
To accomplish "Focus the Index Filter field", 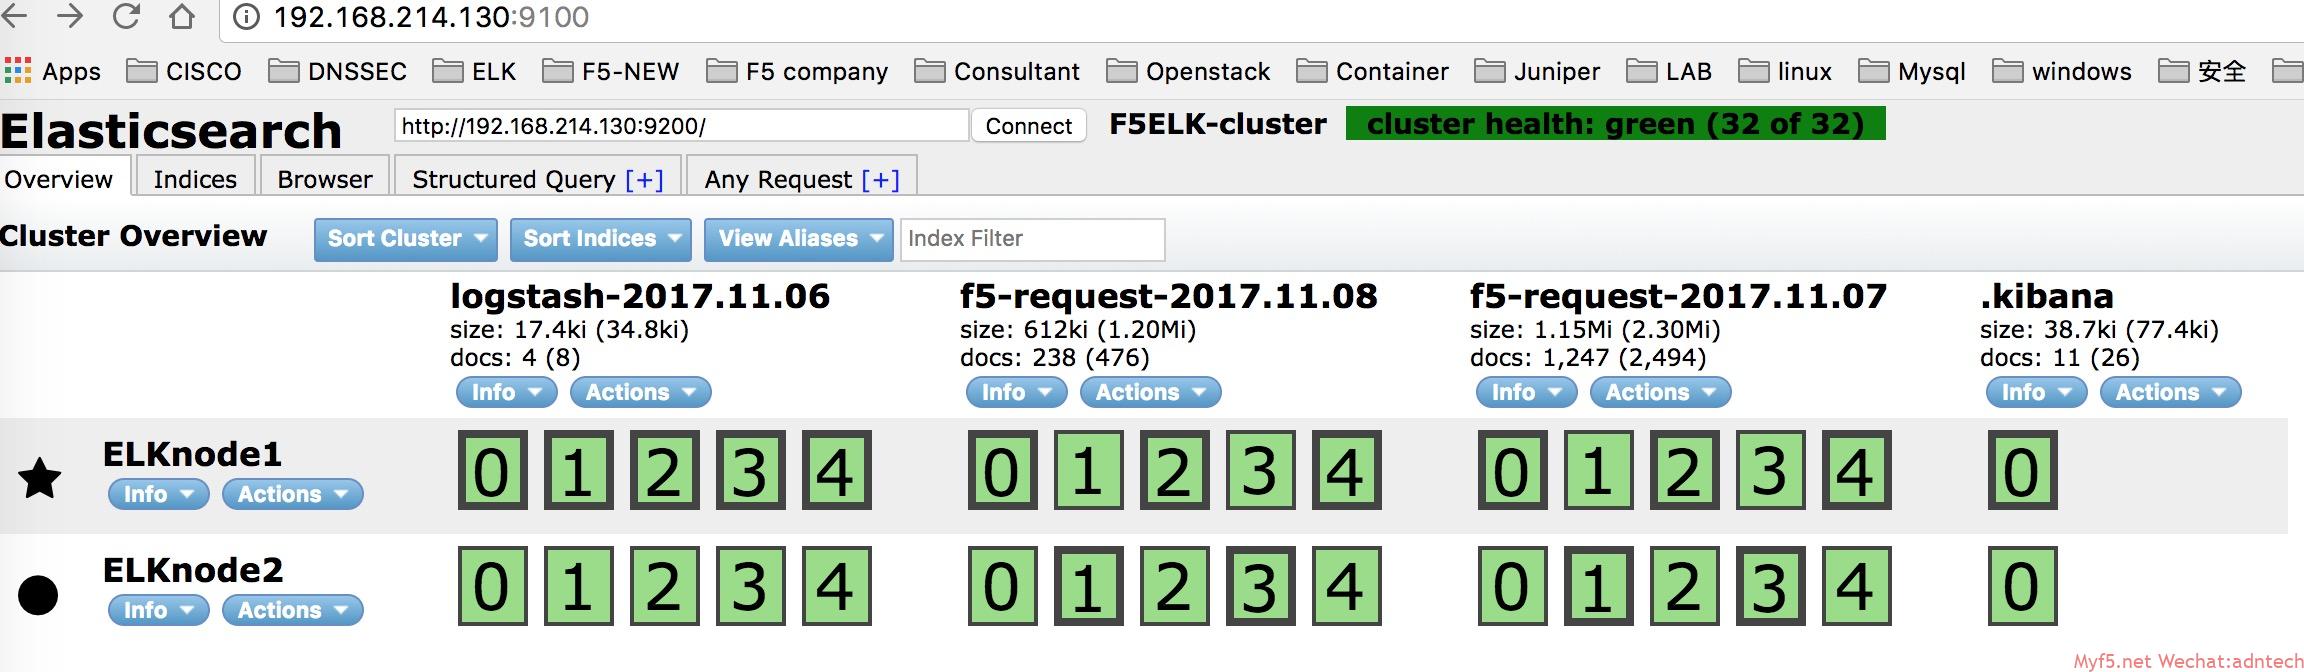I will tap(1032, 239).
